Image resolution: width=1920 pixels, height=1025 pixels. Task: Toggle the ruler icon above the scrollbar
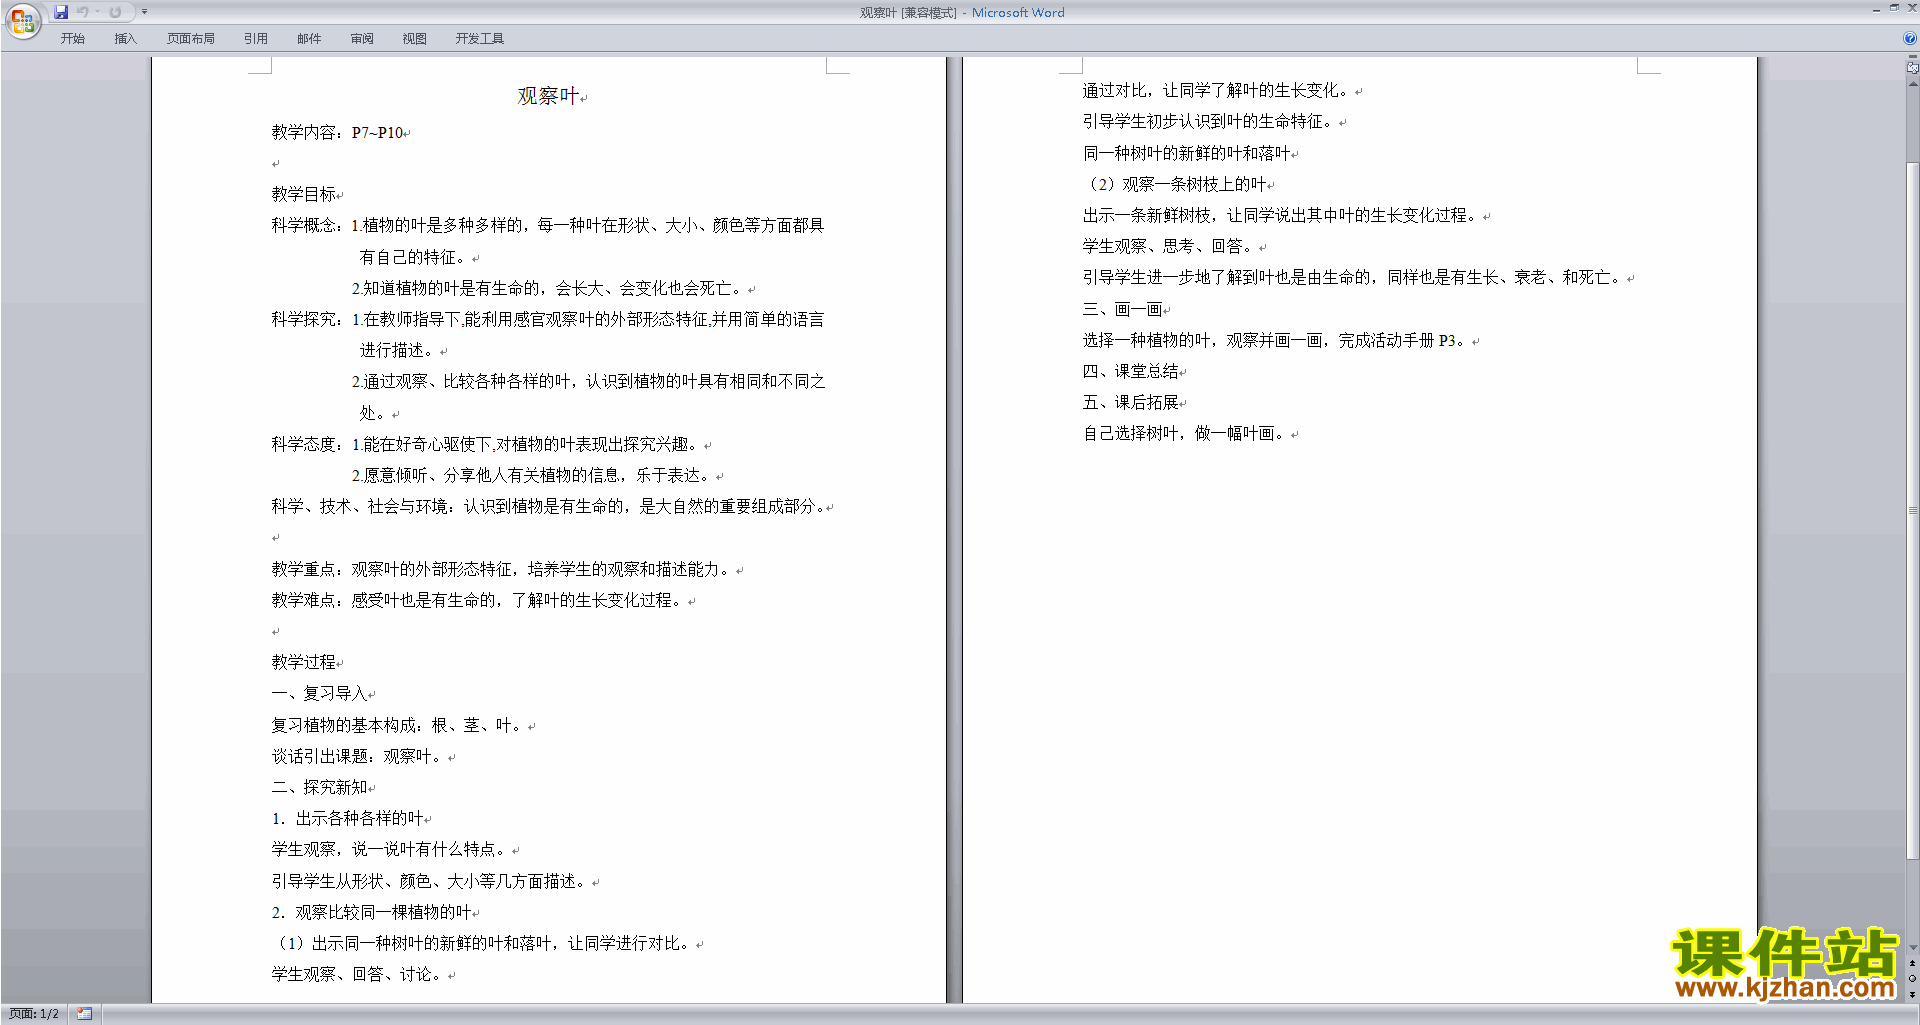(1912, 68)
